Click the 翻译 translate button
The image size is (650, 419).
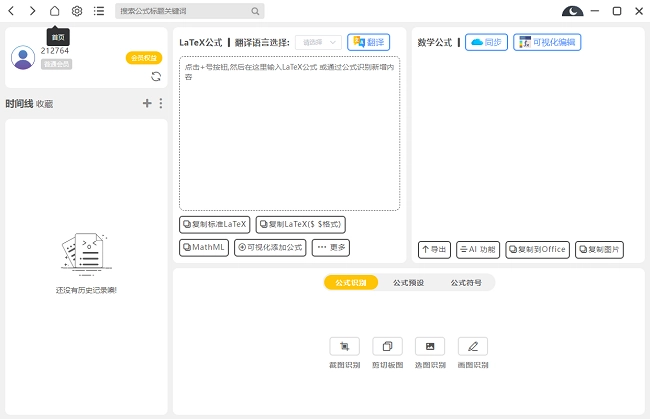click(369, 42)
